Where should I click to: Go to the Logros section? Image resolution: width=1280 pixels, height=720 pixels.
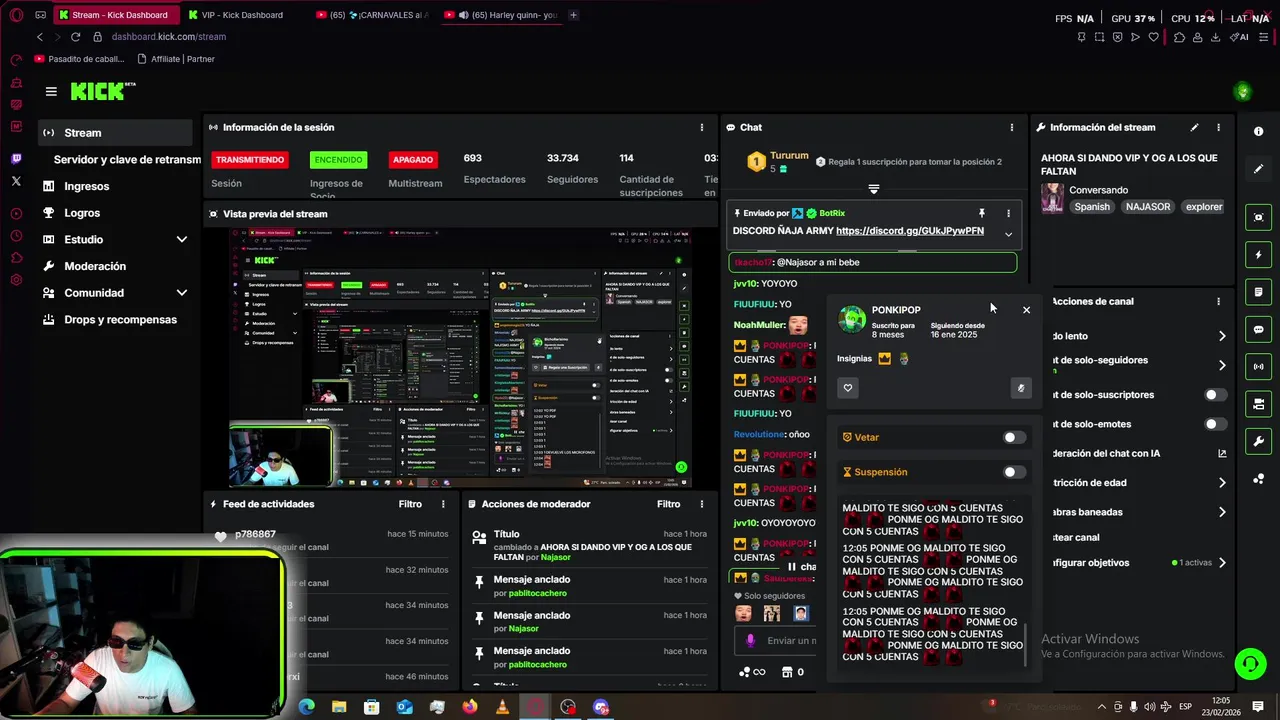point(82,213)
